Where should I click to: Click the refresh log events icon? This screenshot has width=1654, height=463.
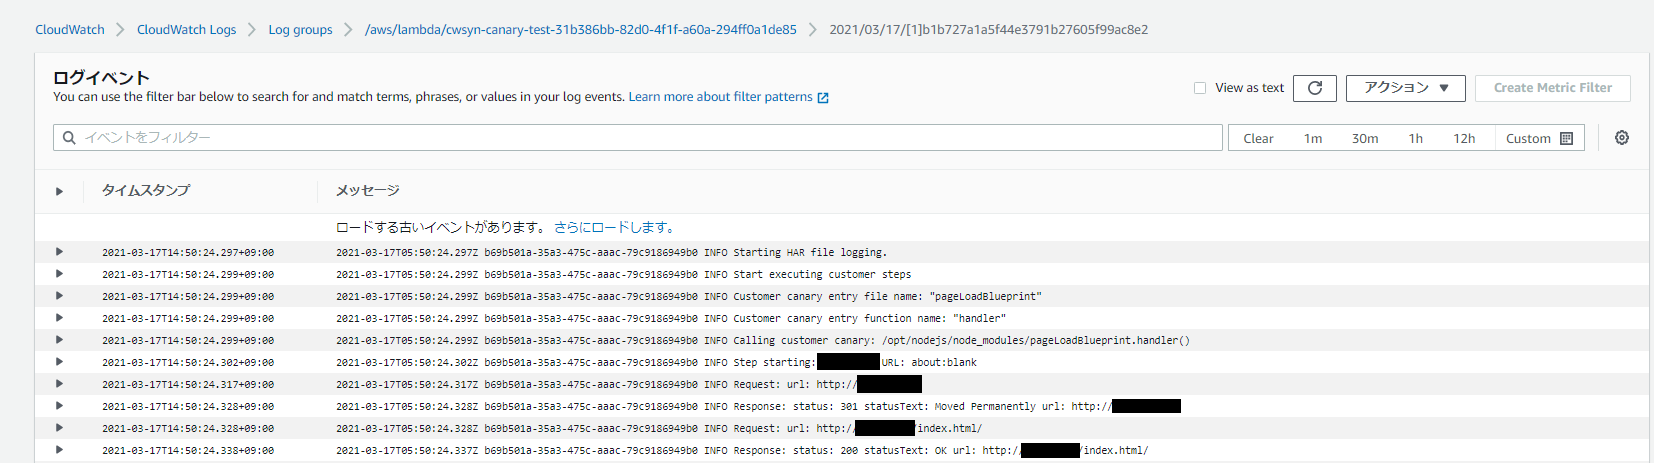point(1315,88)
